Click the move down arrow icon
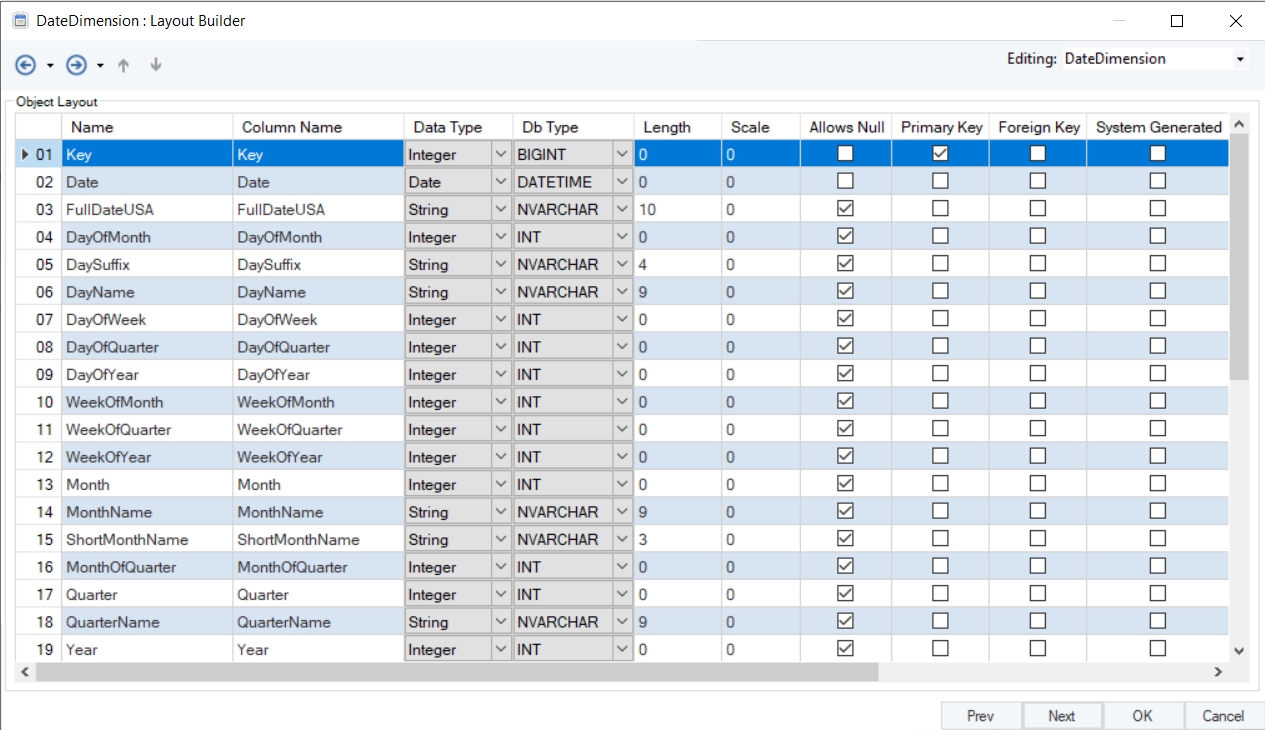The image size is (1265, 730). pyautogui.click(x=155, y=65)
